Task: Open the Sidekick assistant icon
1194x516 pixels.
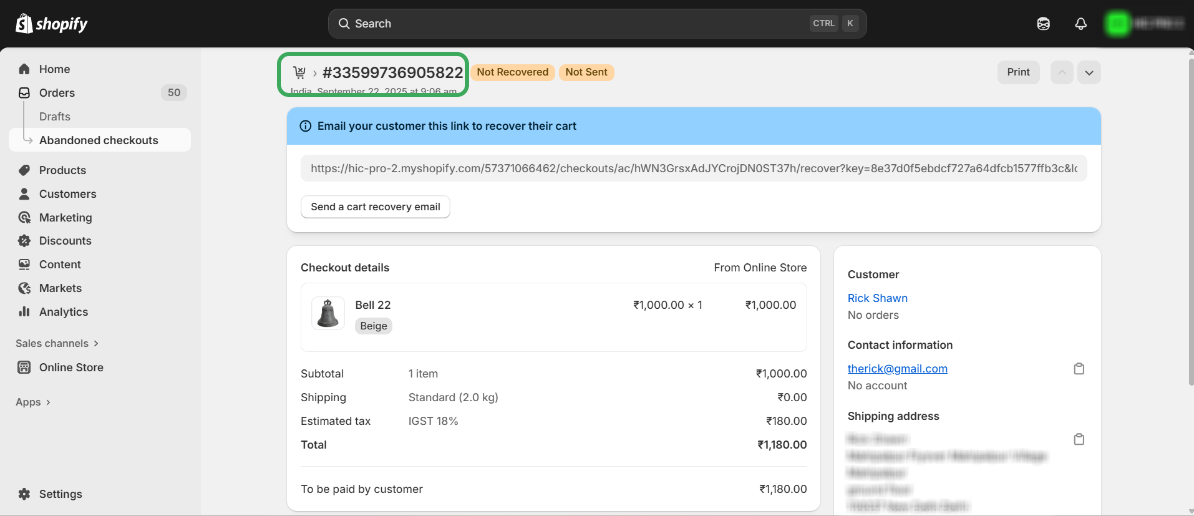Action: pos(1043,24)
